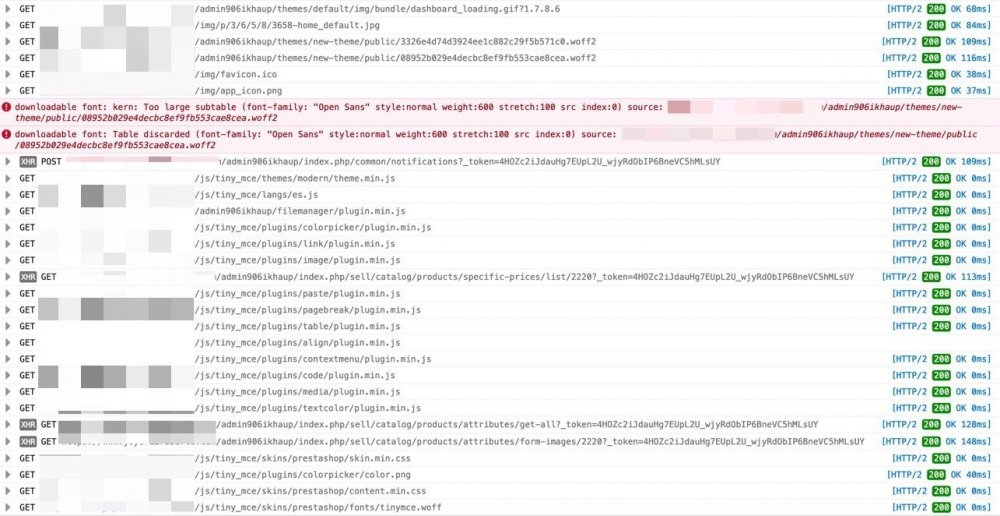The height and width of the screenshot is (516, 1000).
Task: Click XHR badge on specific-prices list request
Action: point(28,277)
